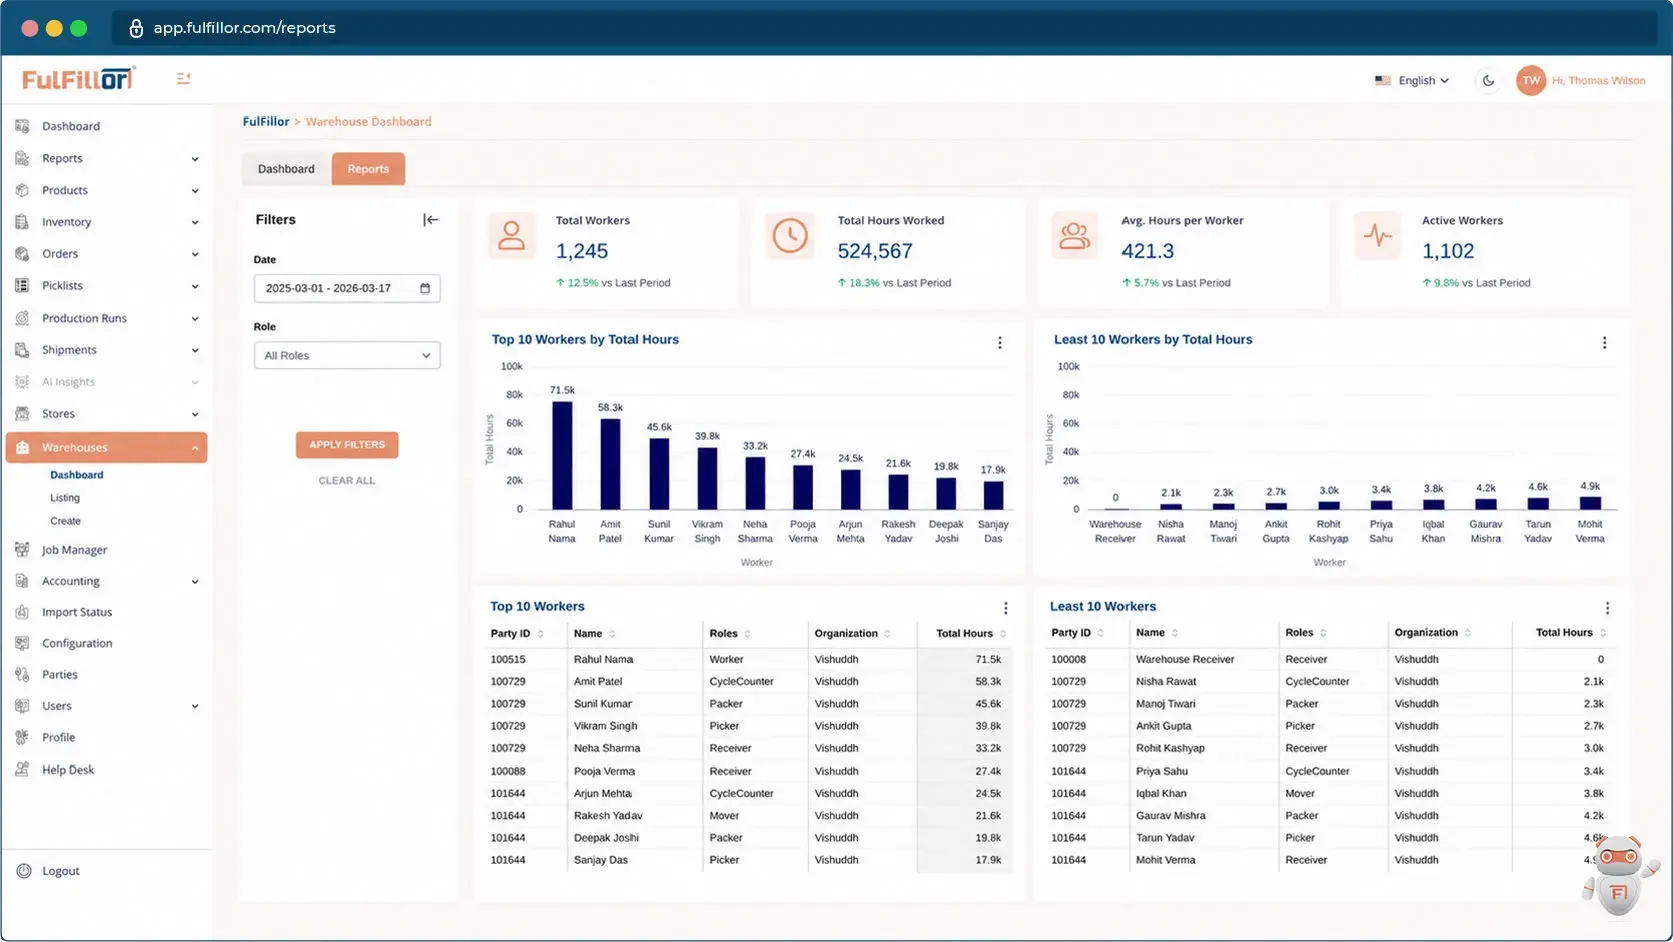This screenshot has width=1673, height=942.
Task: Click the Import Status sidebar icon
Action: coord(22,612)
